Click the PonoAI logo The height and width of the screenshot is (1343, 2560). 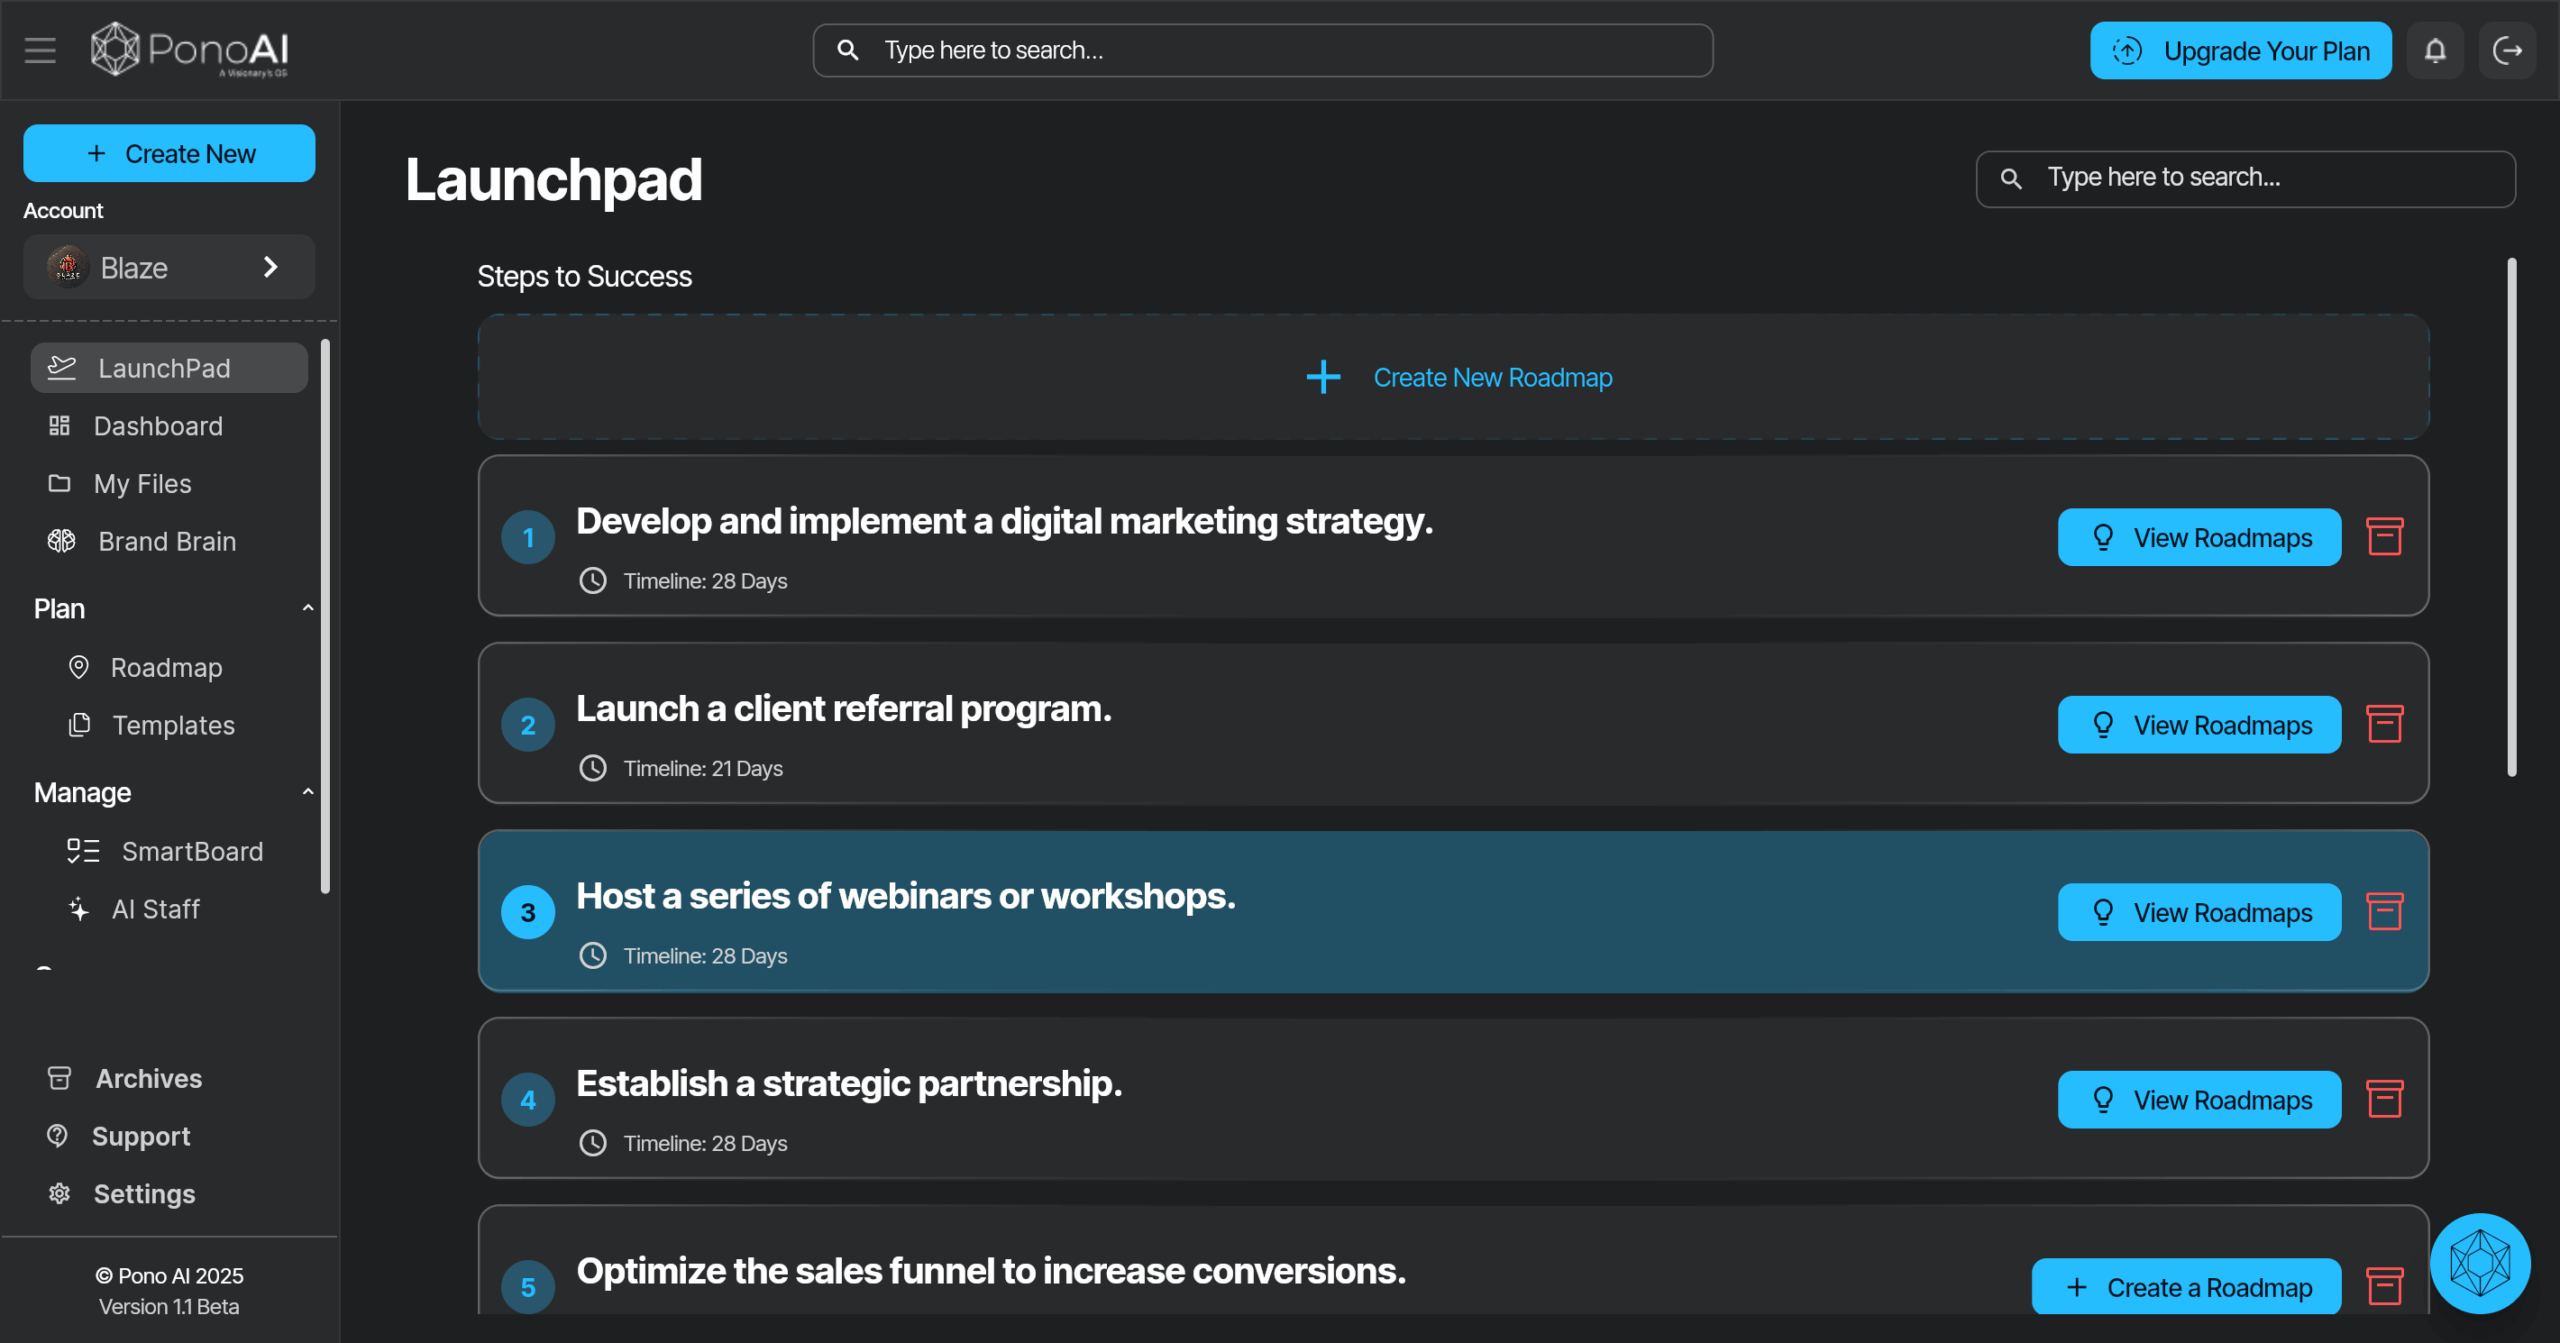point(190,50)
